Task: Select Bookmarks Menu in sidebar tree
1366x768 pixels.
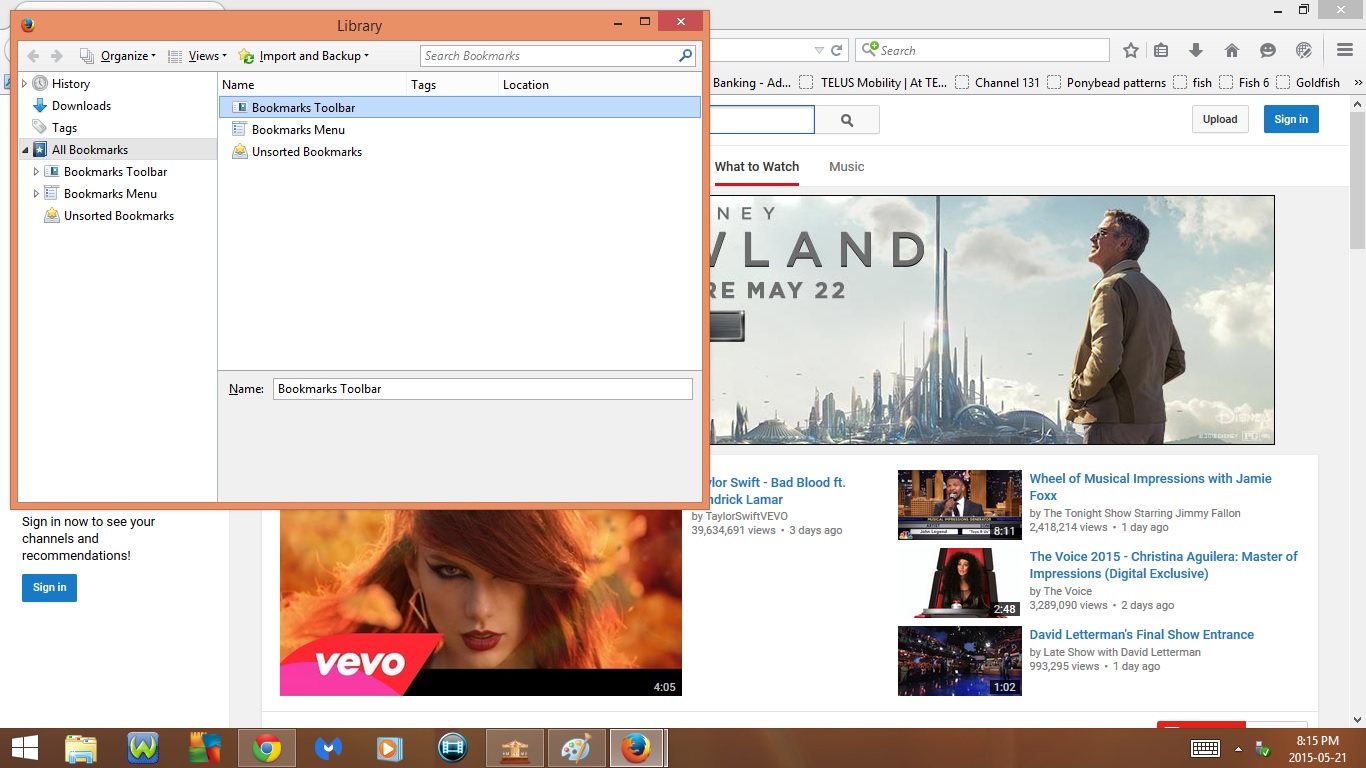Action: pos(110,194)
